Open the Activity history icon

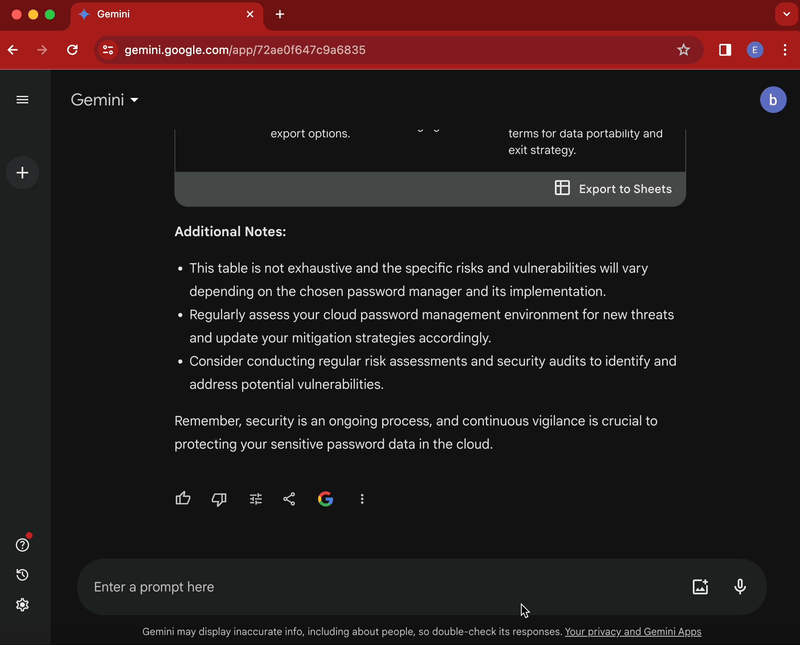coord(22,575)
